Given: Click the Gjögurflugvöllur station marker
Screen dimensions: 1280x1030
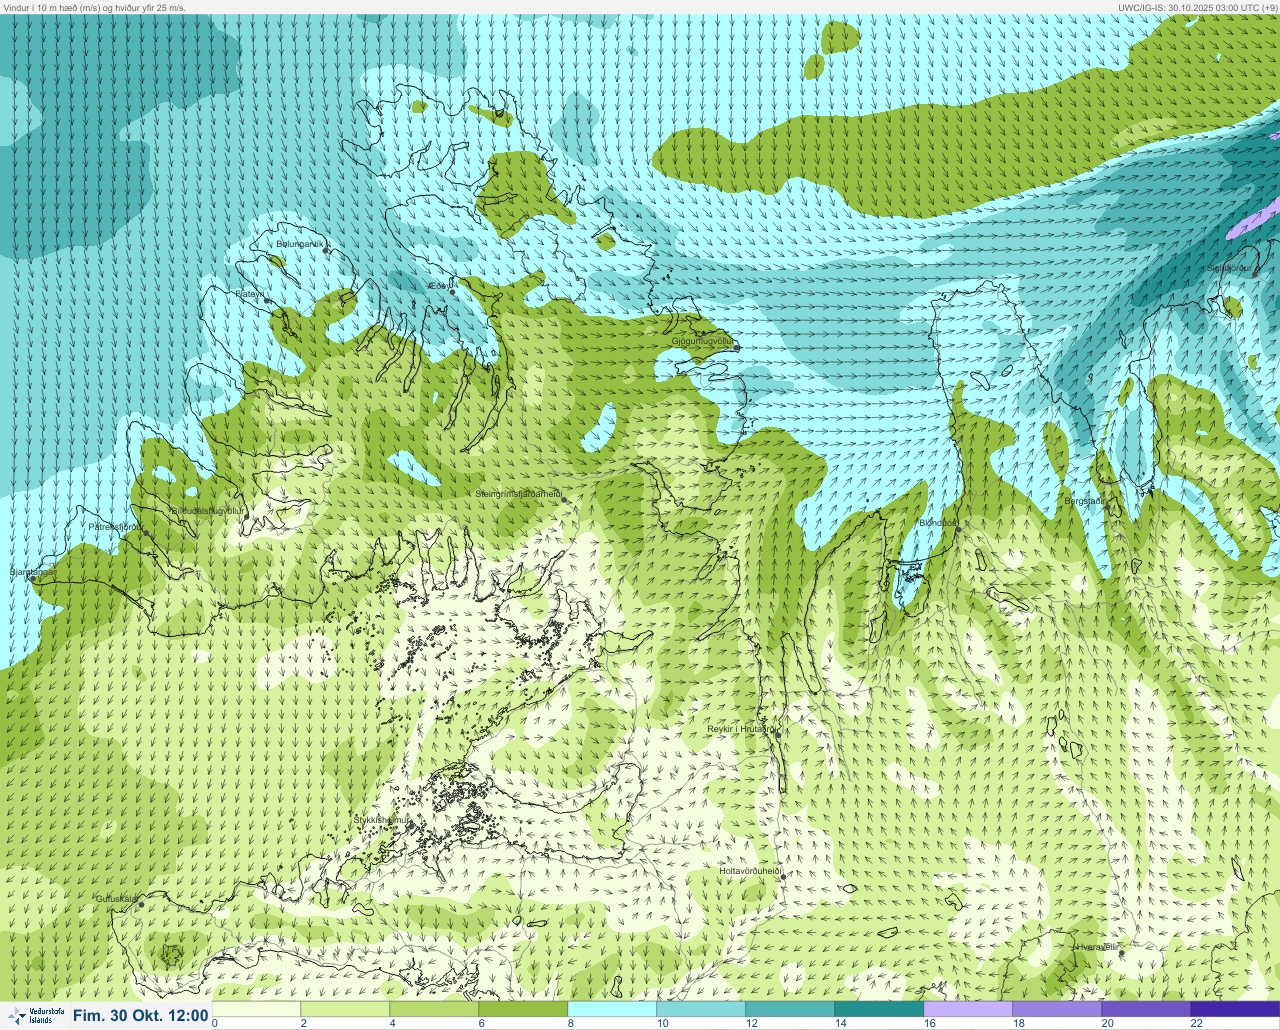Looking at the screenshot, I should [x=738, y=348].
